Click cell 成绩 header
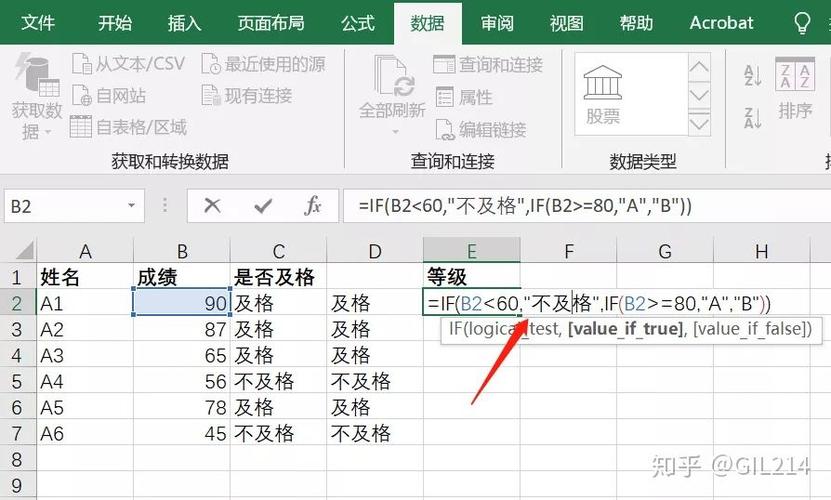 pyautogui.click(x=182, y=277)
